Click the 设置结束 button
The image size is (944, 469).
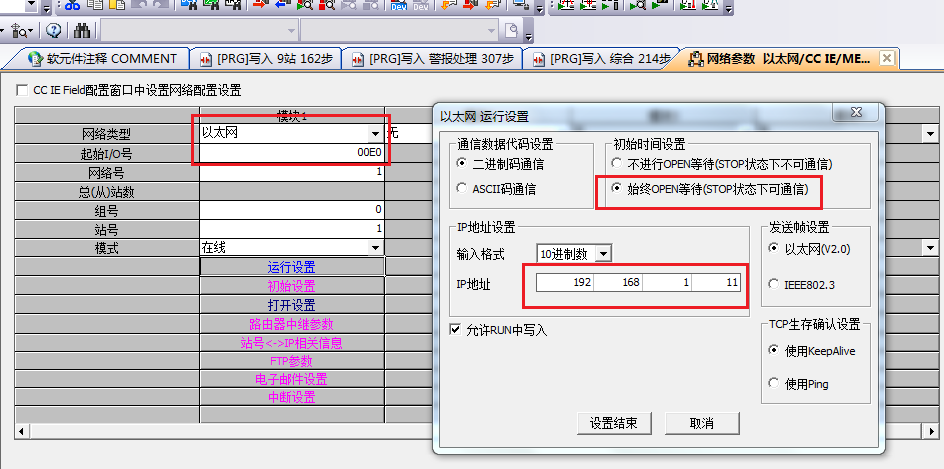click(614, 423)
